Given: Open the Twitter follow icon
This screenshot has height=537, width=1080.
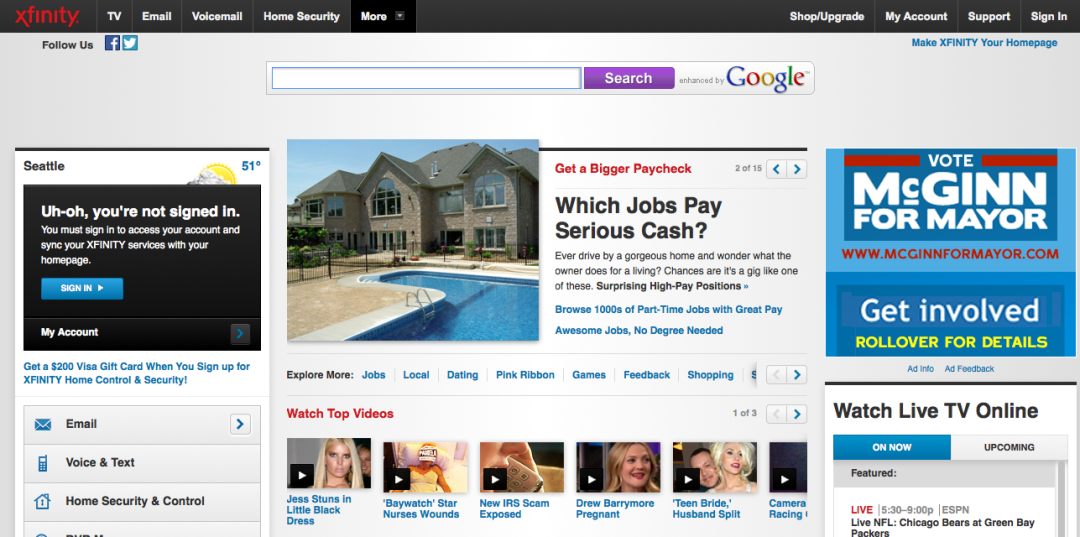Looking at the screenshot, I should point(130,43).
